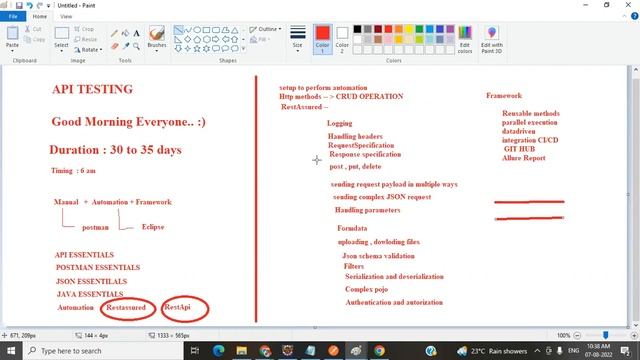Open Microsoft Edge from taskbar

(218, 351)
